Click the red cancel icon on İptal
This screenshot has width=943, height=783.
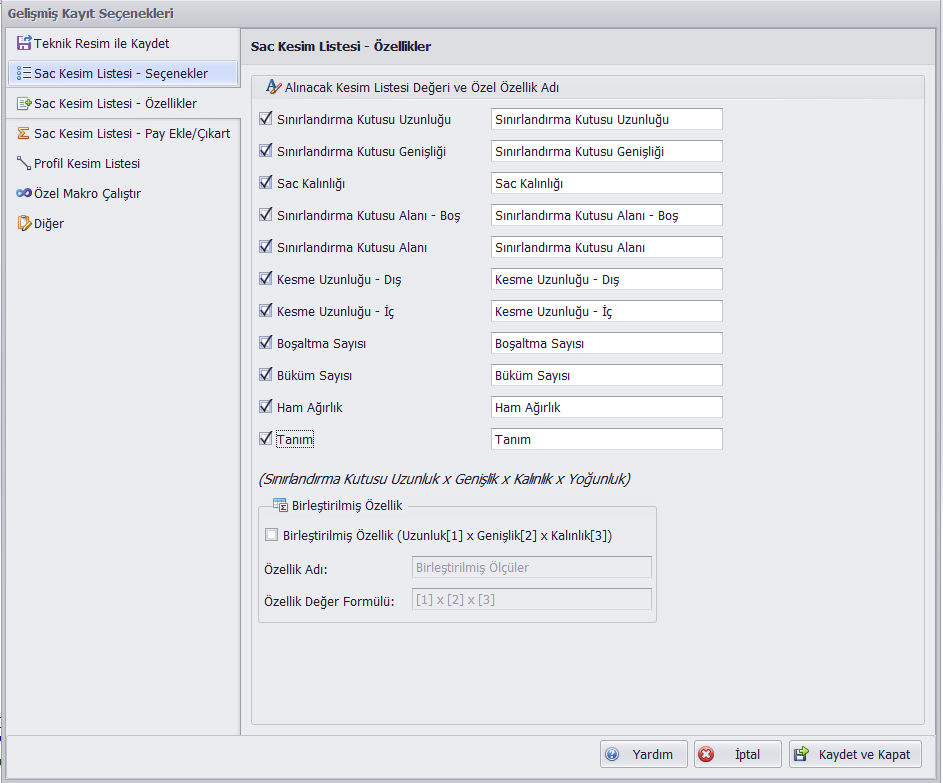pyautogui.click(x=706, y=754)
